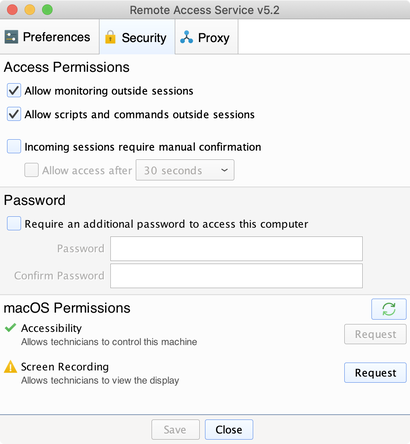Viewport: 410px width, 444px height.
Task: Click the green Accessibility checkmark icon
Action: click(11, 328)
